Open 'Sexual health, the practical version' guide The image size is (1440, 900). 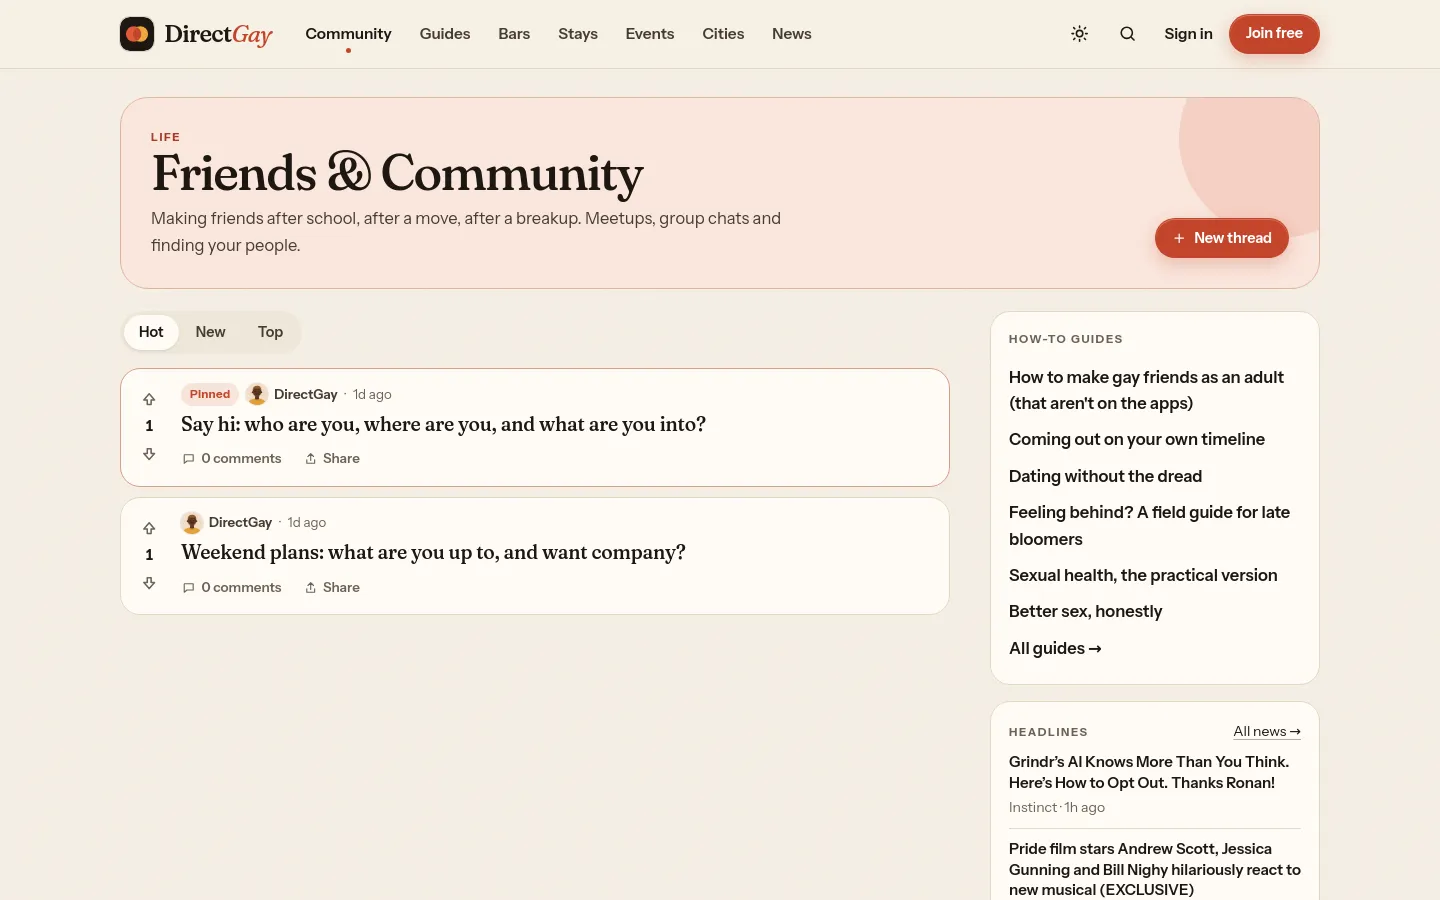(x=1143, y=575)
